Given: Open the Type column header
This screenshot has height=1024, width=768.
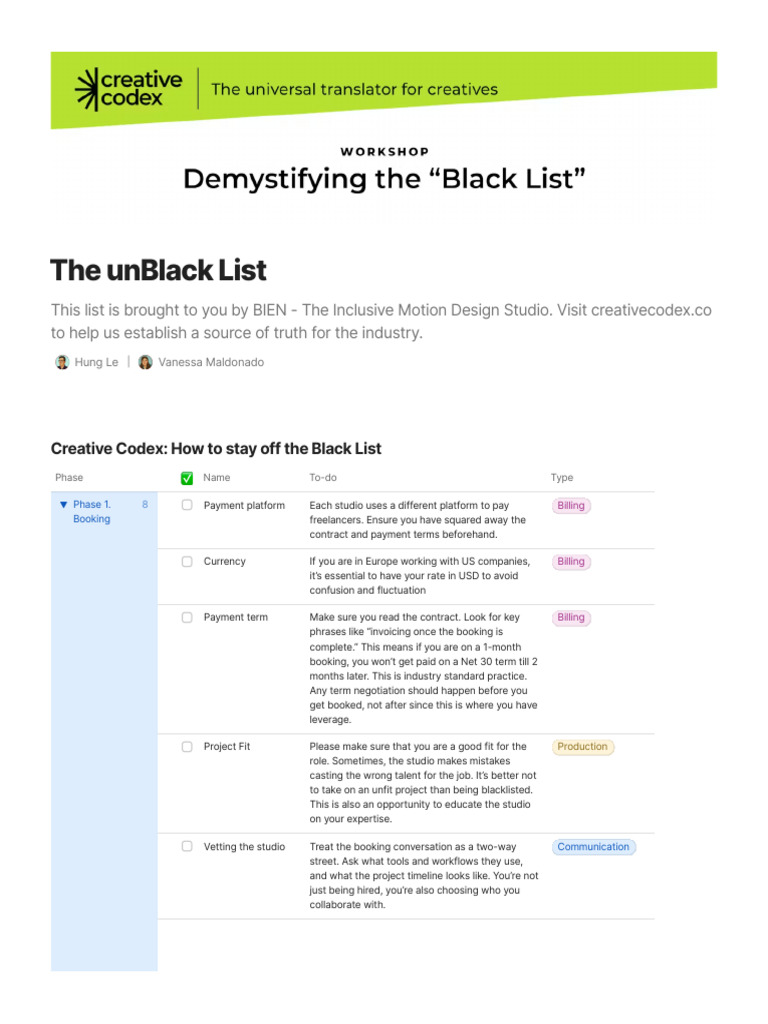Looking at the screenshot, I should coord(562,478).
